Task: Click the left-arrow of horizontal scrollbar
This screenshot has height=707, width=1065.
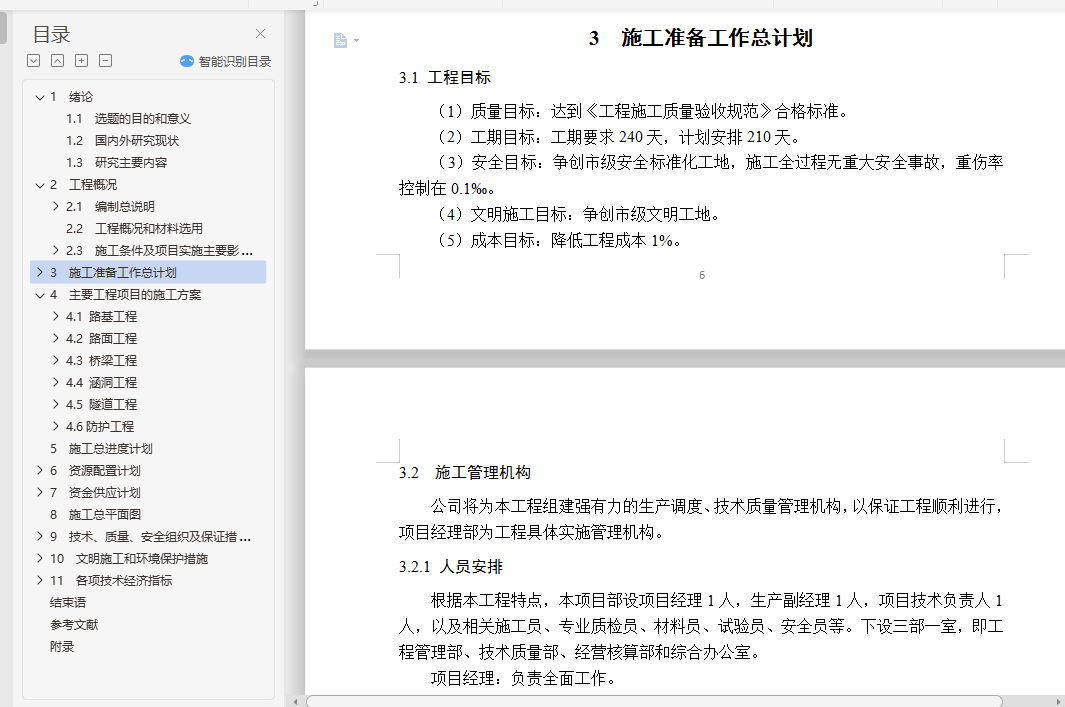Action: click(295, 701)
